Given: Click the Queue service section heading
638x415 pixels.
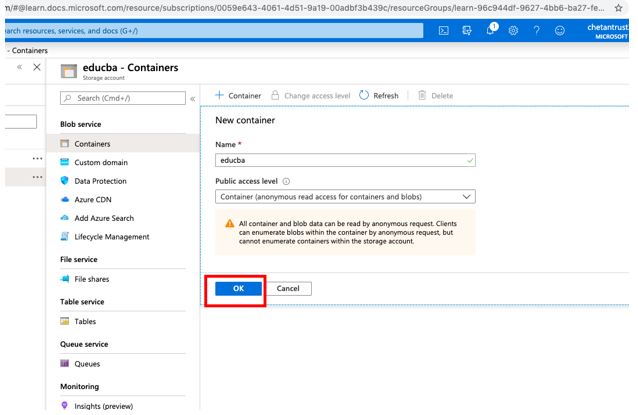Looking at the screenshot, I should [x=84, y=344].
